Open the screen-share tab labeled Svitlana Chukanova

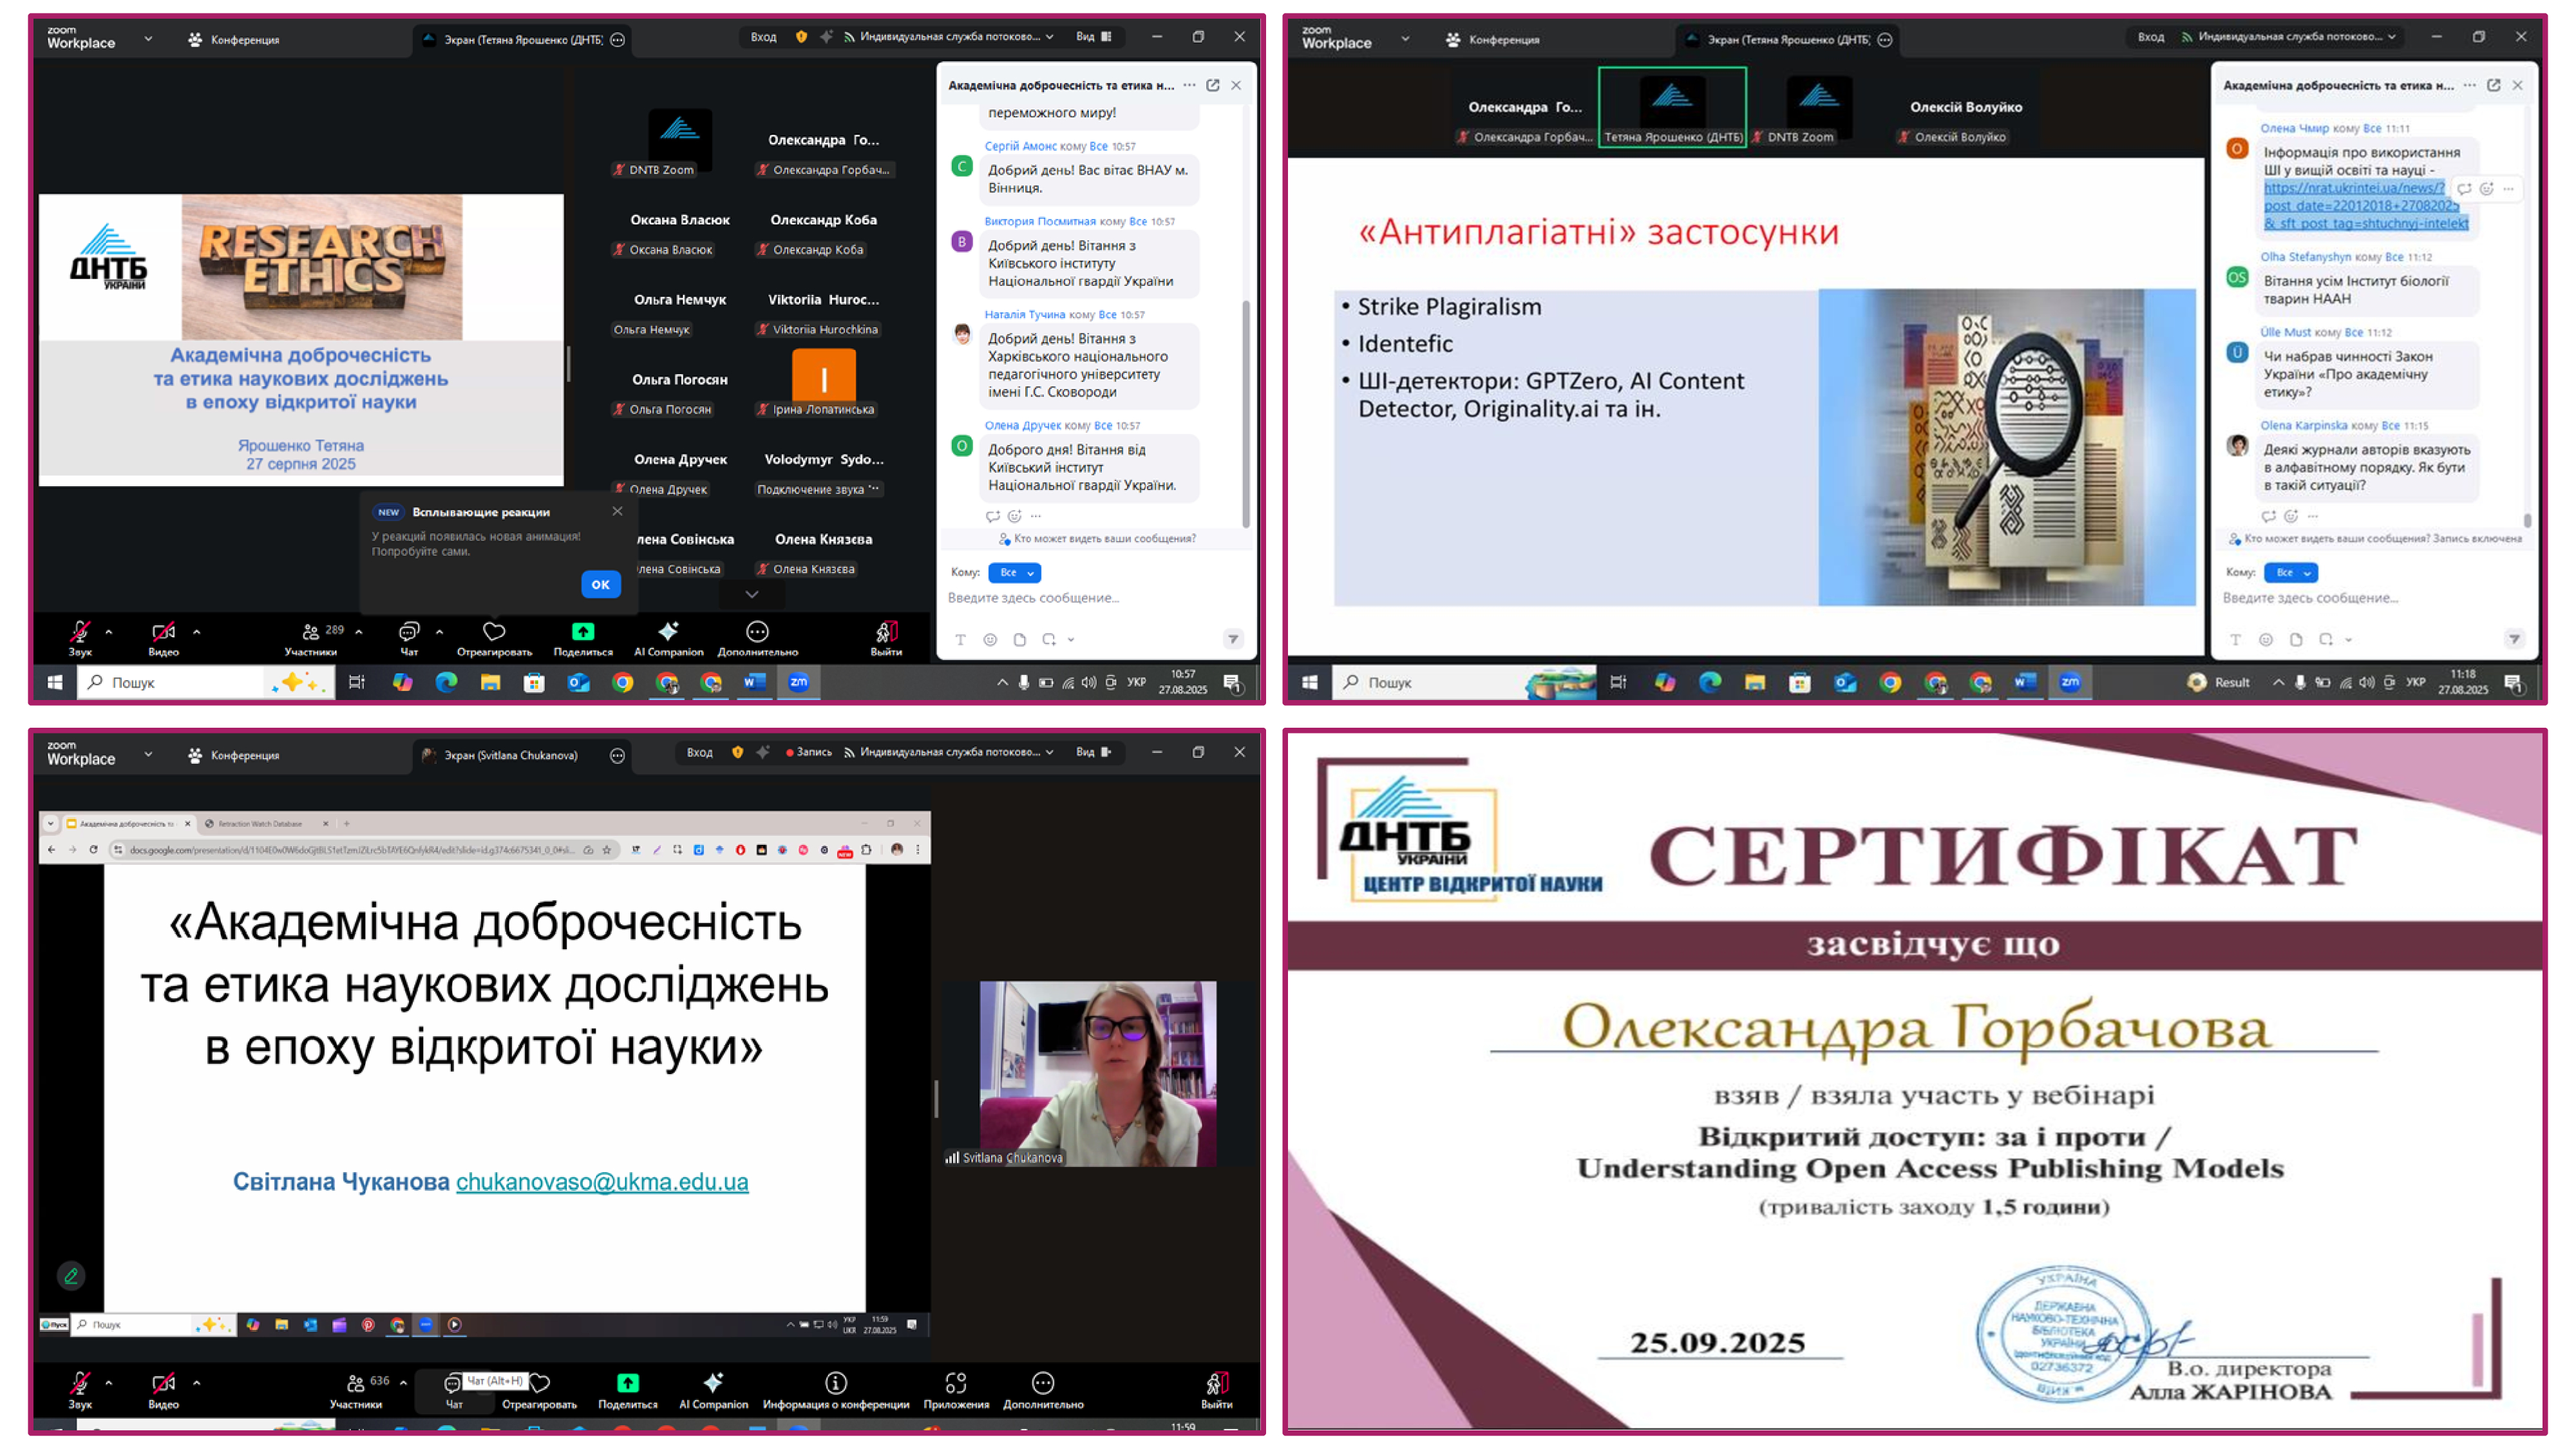(x=510, y=755)
